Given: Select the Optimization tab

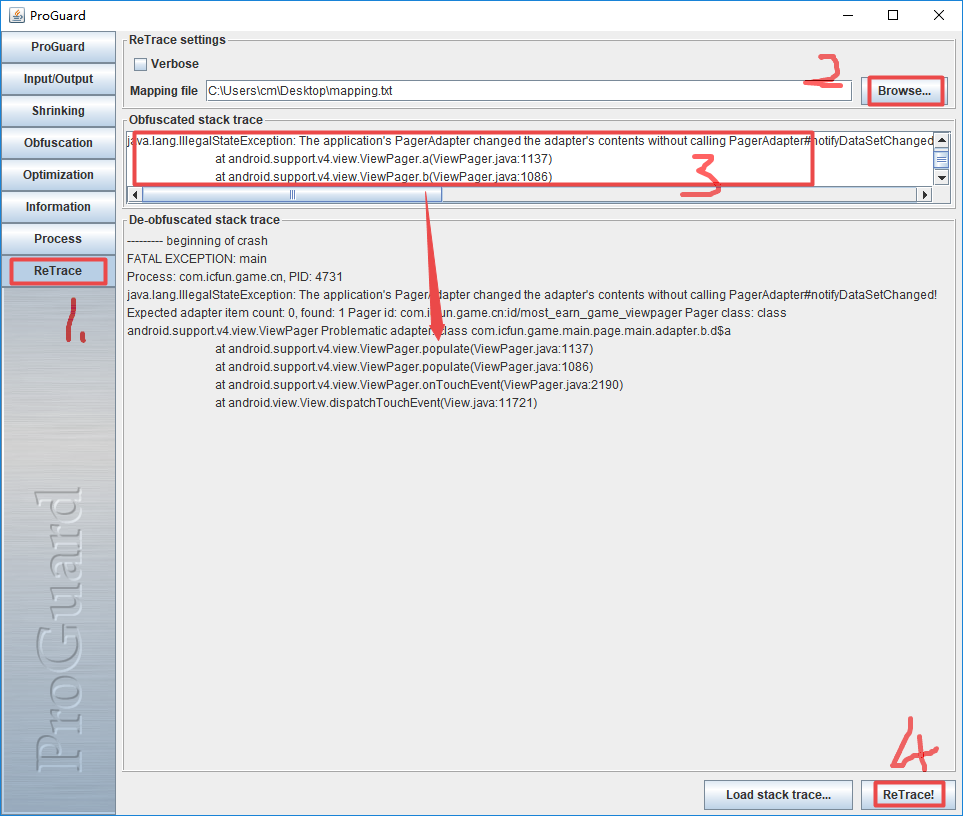Looking at the screenshot, I should coord(58,175).
